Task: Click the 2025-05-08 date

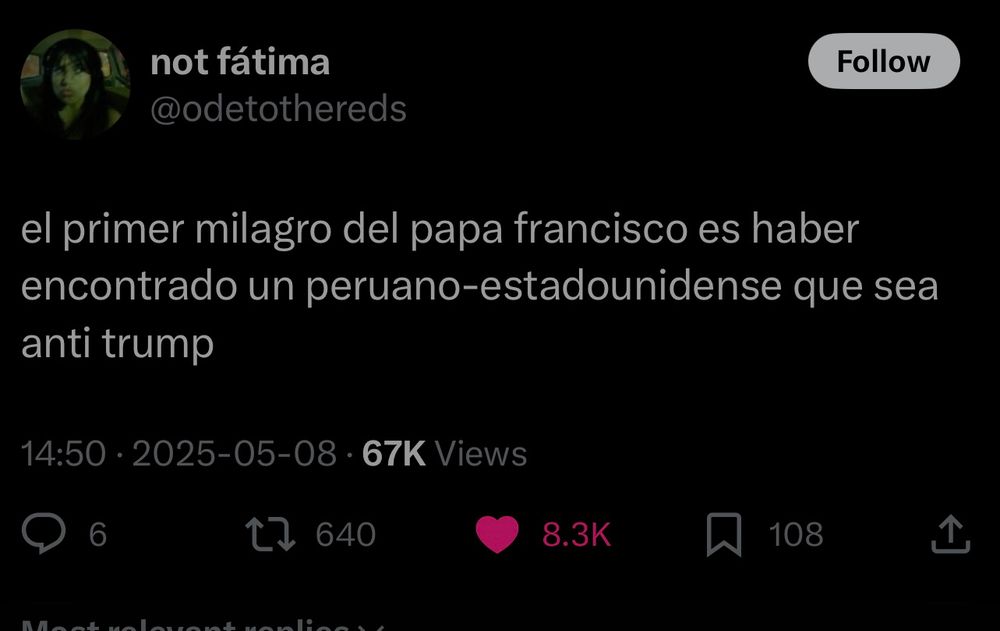Action: [234, 454]
